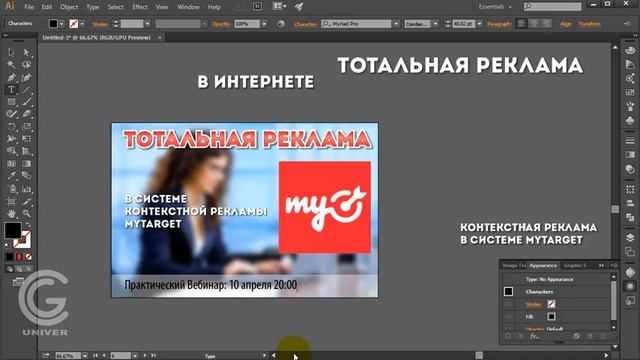Select the Direct Selection tool (white arrow)
640x360 pixels.
(27, 52)
